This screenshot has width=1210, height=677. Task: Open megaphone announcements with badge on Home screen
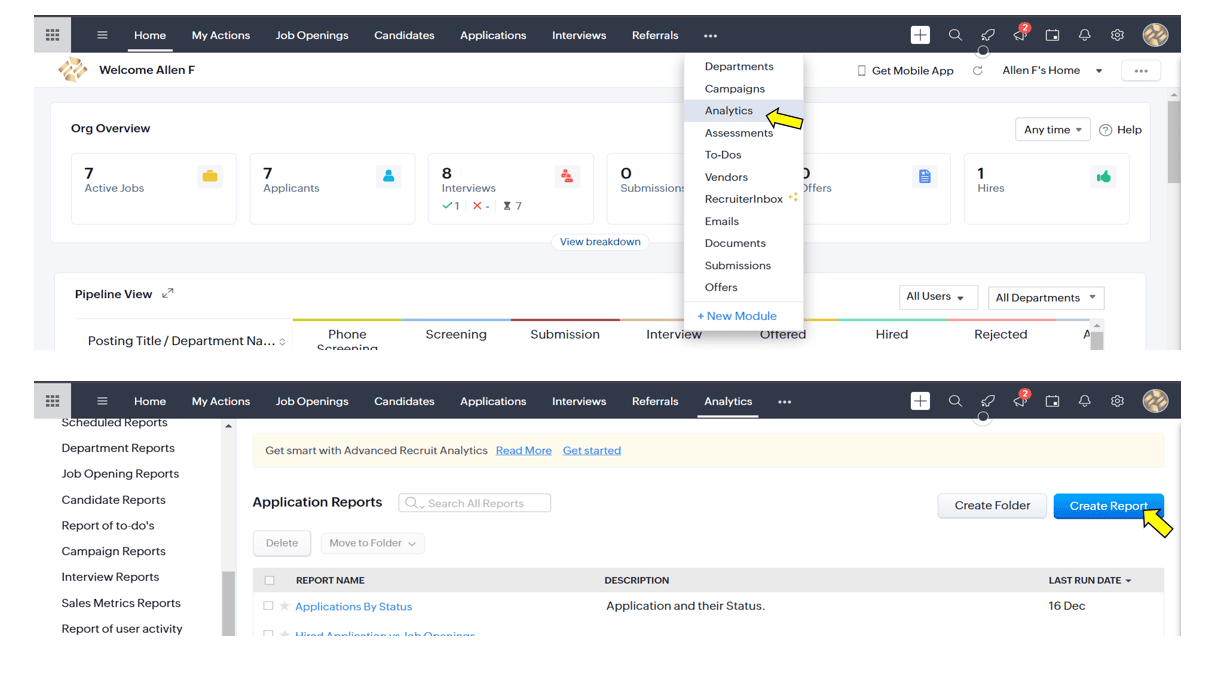[x=1020, y=34]
